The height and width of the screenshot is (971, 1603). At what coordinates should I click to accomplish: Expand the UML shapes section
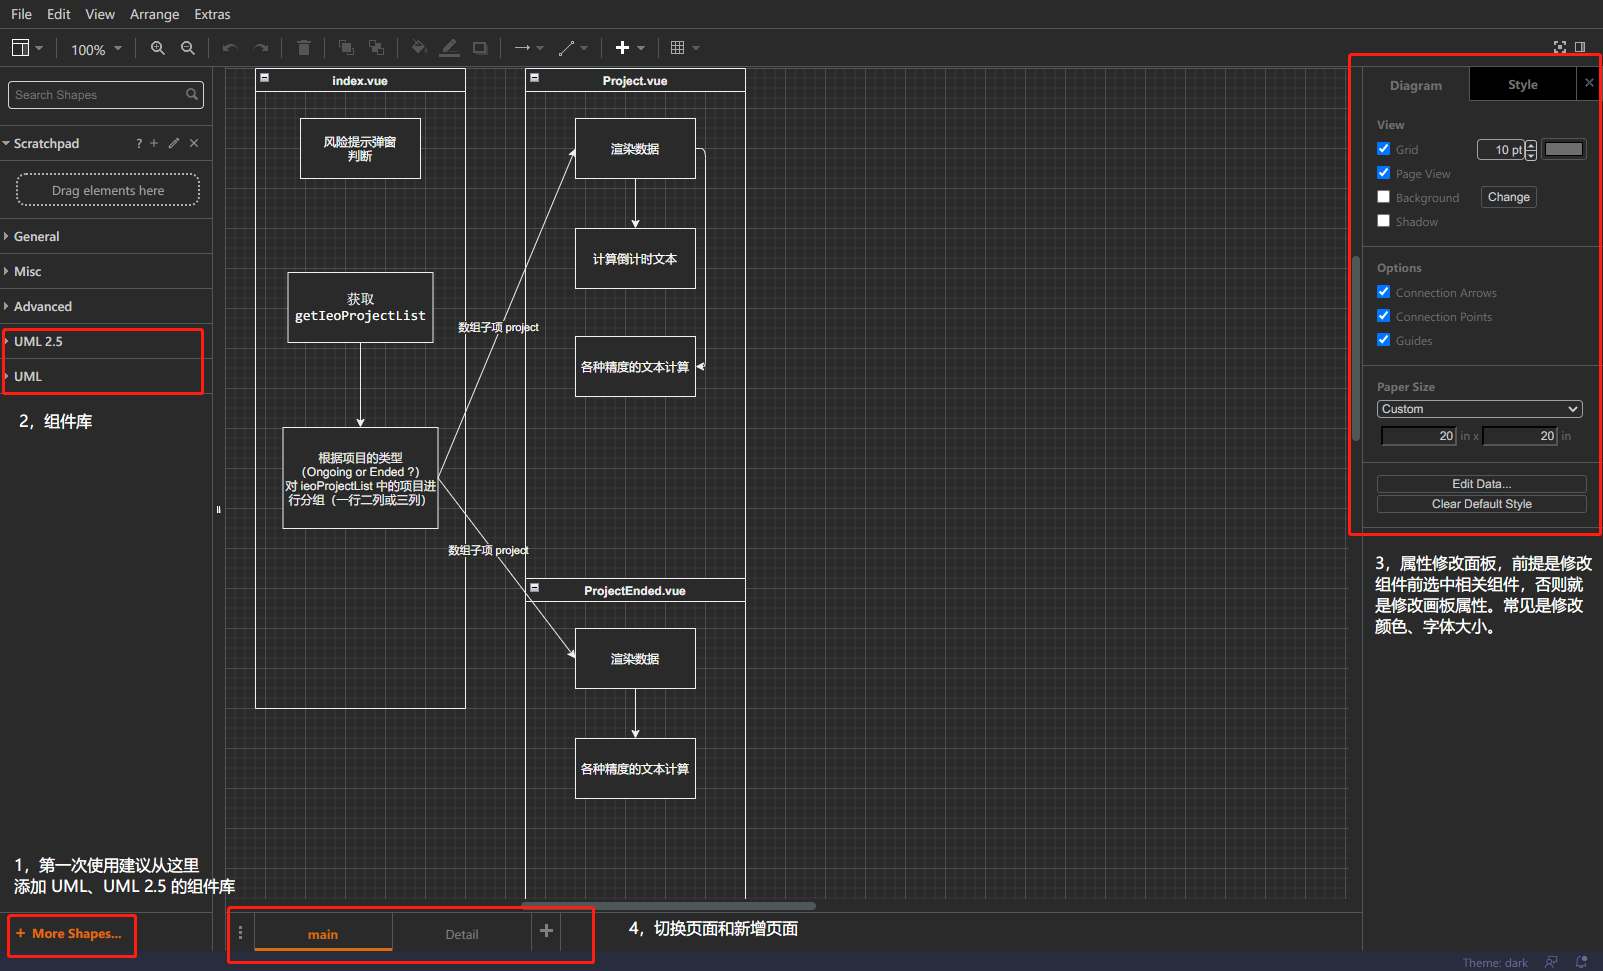coord(106,377)
